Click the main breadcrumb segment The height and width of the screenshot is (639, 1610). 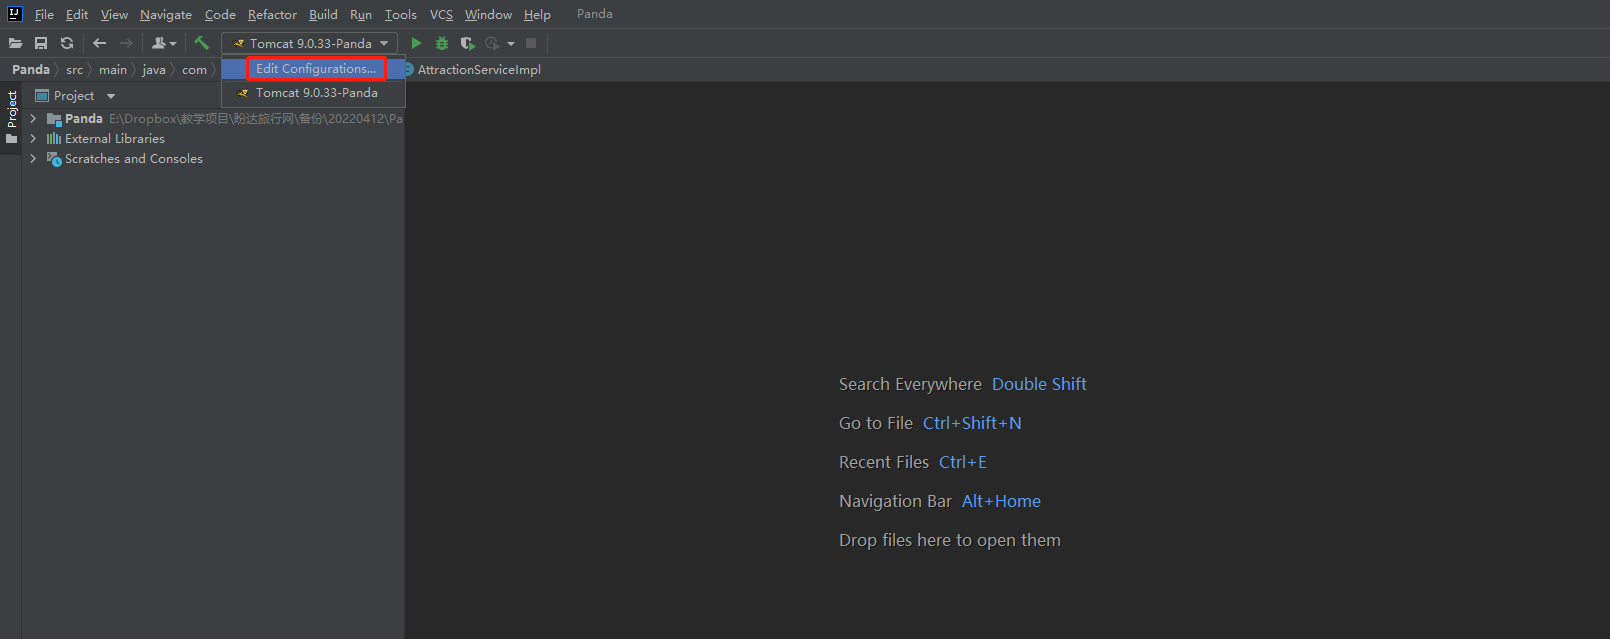(x=113, y=69)
